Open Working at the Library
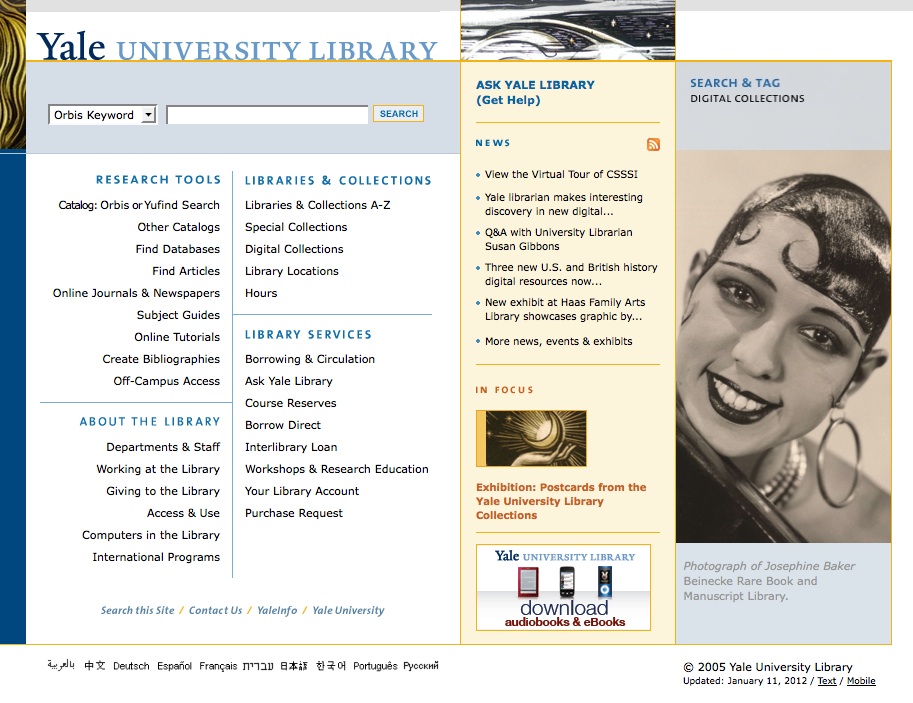This screenshot has height=703, width=913. coord(158,469)
